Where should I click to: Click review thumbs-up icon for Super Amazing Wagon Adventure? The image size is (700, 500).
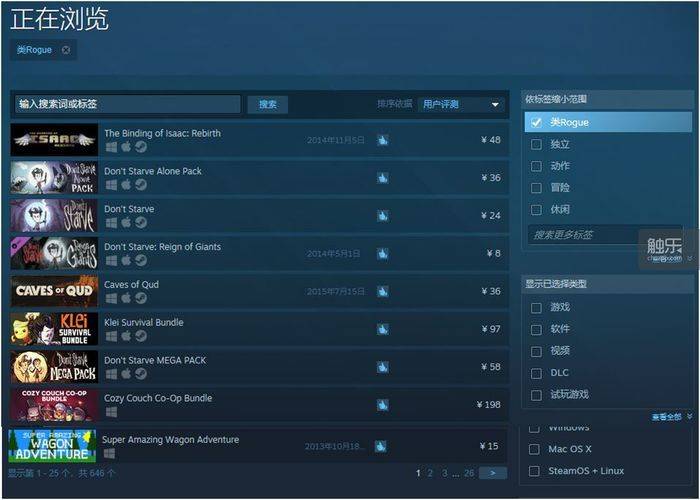(x=380, y=446)
